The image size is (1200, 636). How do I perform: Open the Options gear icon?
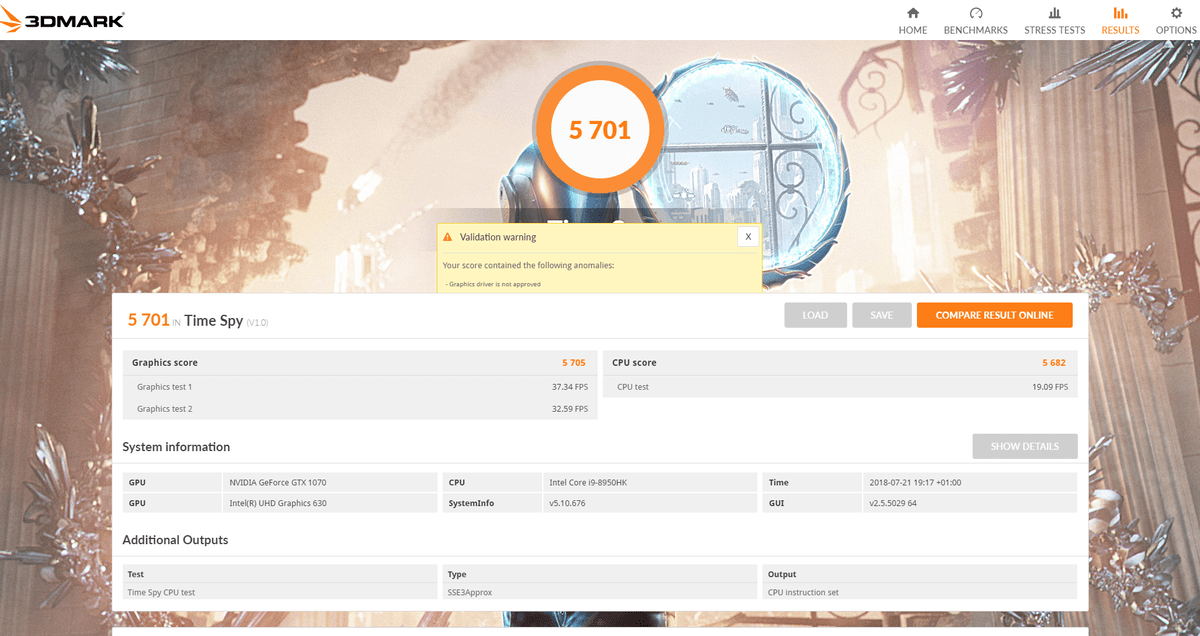tap(1176, 13)
